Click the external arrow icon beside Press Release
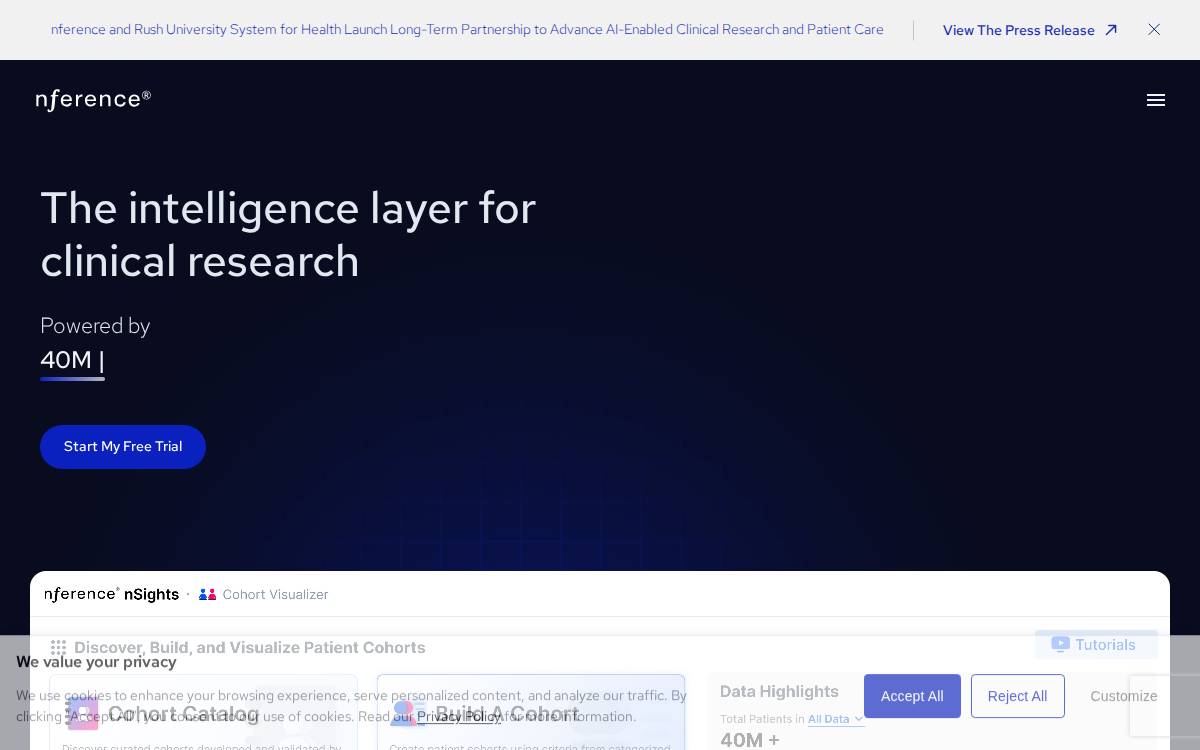 [1110, 30]
